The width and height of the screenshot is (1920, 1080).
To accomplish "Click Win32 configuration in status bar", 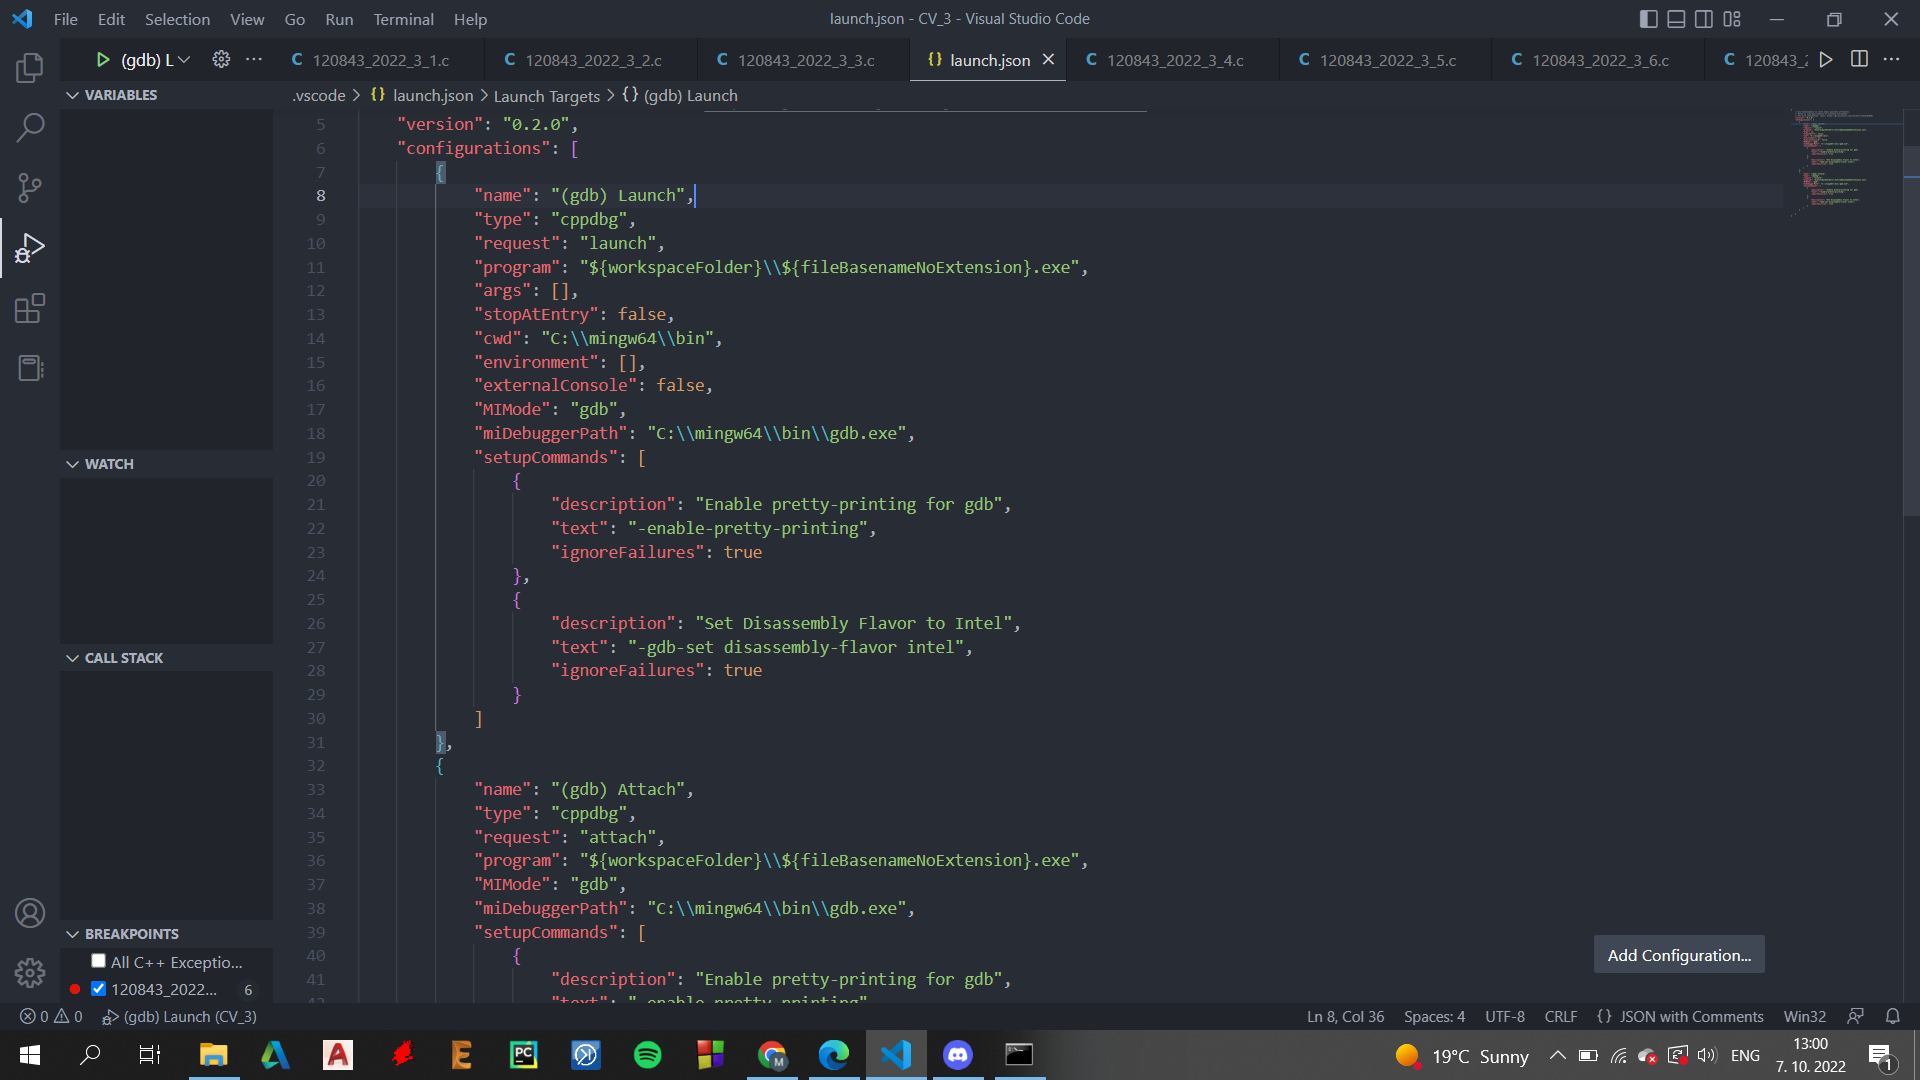I will coord(1804,1016).
